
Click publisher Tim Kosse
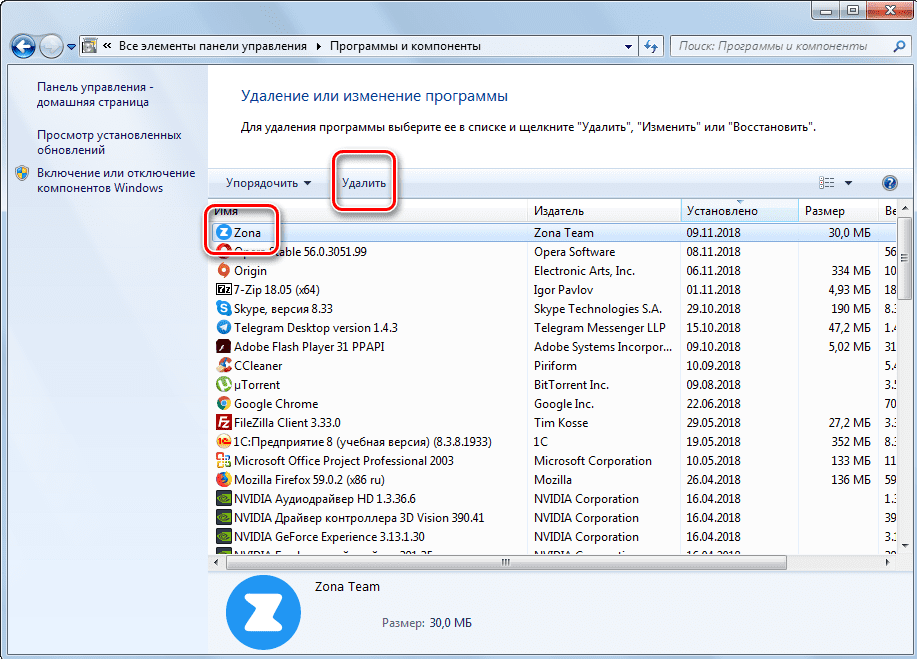pyautogui.click(x=561, y=423)
